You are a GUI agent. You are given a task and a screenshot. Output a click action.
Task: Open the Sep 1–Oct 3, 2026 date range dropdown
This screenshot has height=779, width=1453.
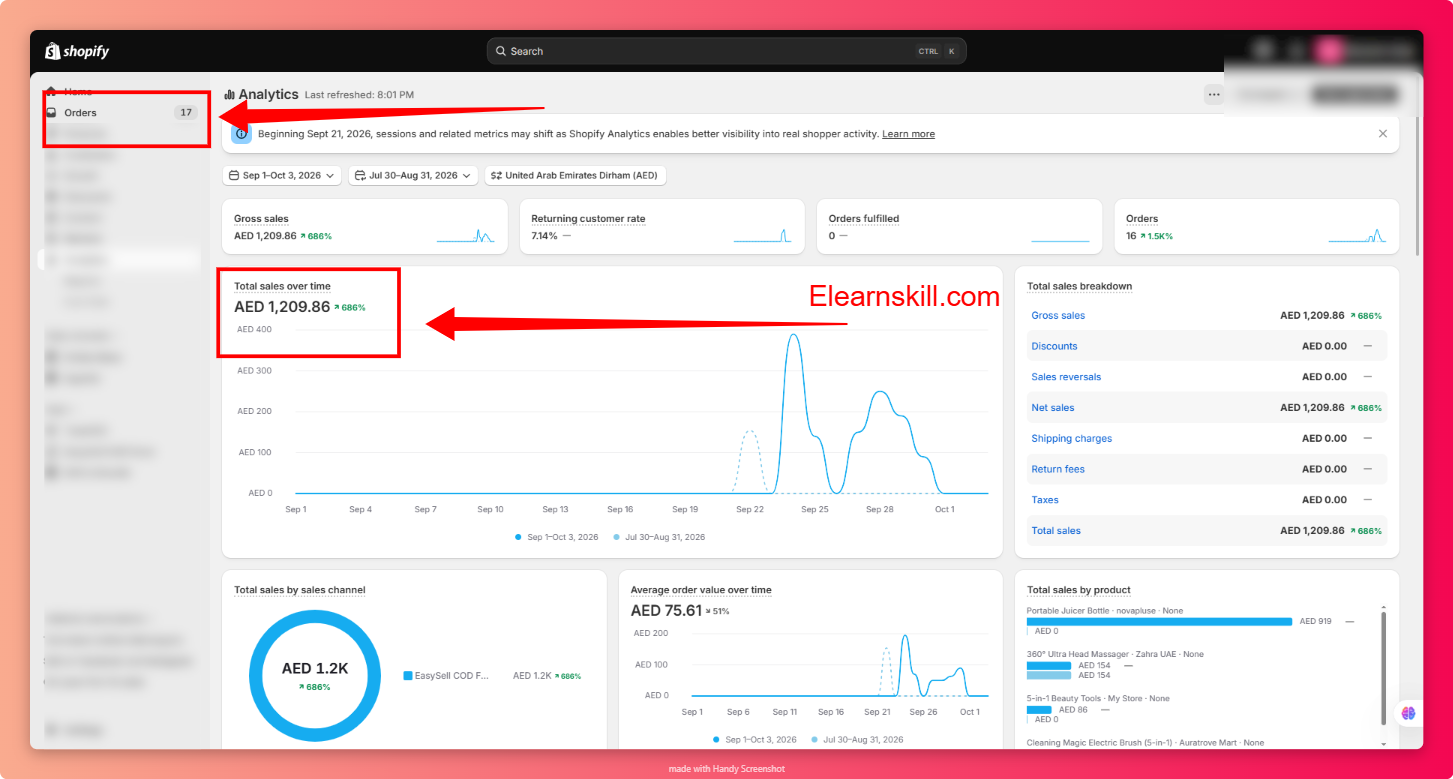coord(281,175)
